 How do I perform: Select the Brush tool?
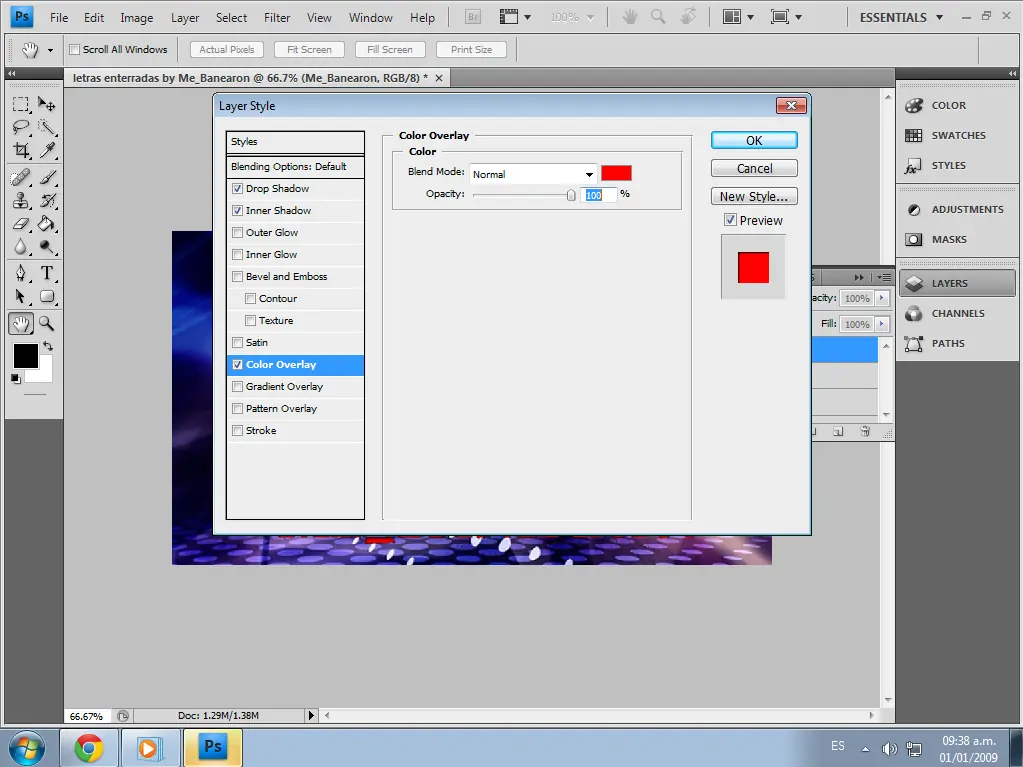46,177
